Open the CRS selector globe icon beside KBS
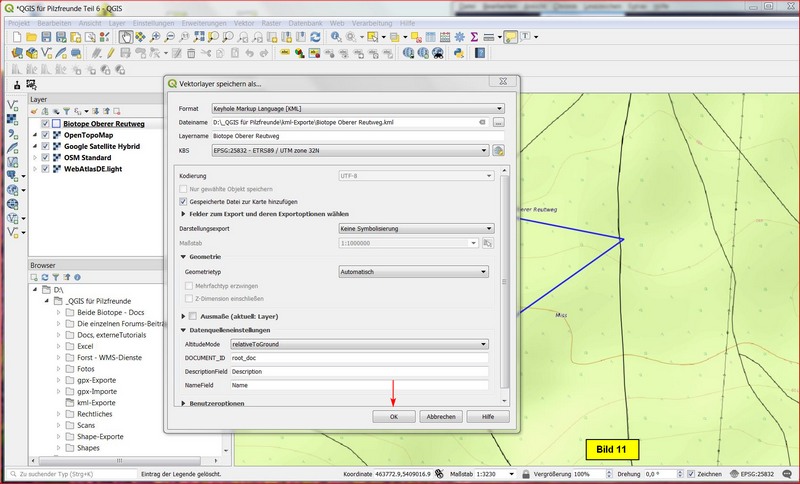The height and width of the screenshot is (484, 800). point(498,150)
